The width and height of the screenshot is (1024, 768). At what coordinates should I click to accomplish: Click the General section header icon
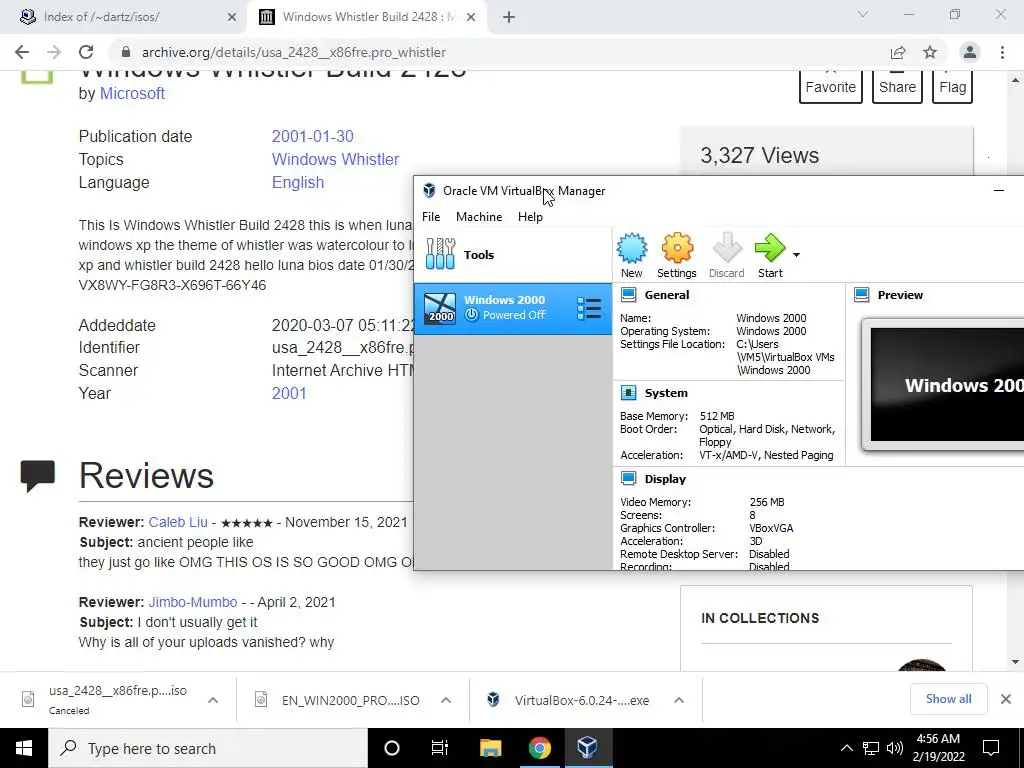(628, 295)
